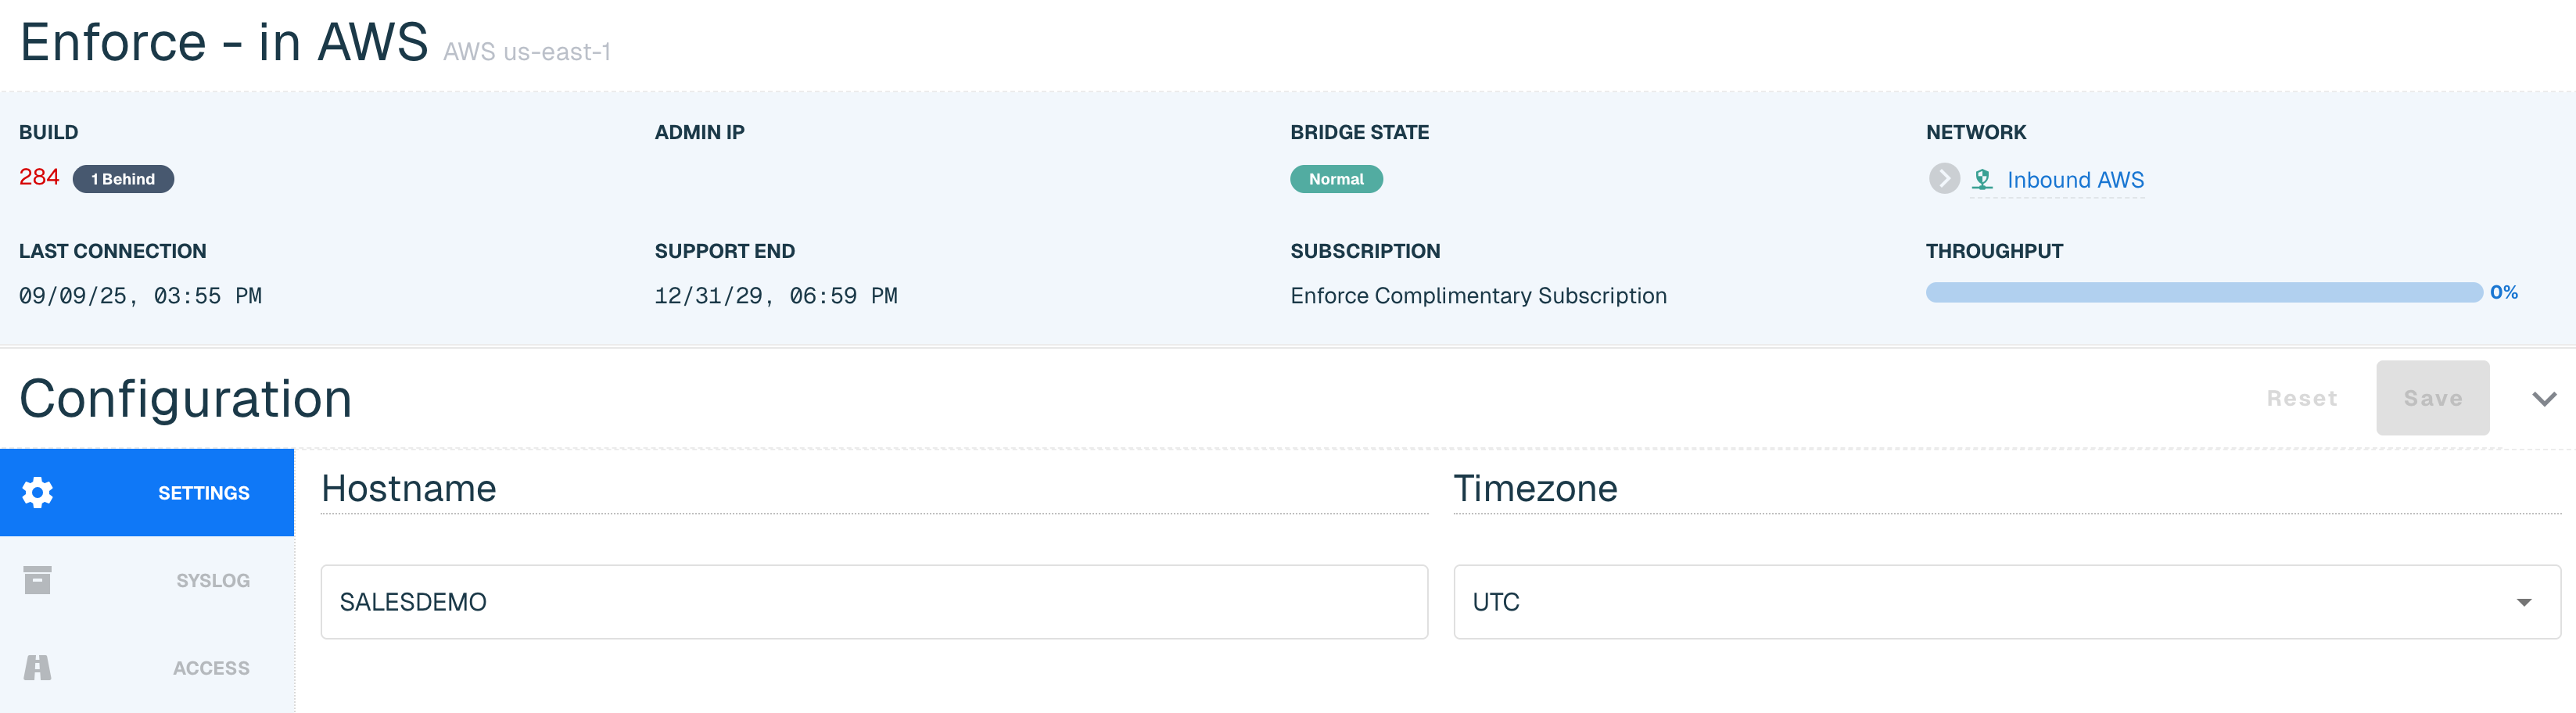Collapse the Configuration section chevron

(2544, 399)
